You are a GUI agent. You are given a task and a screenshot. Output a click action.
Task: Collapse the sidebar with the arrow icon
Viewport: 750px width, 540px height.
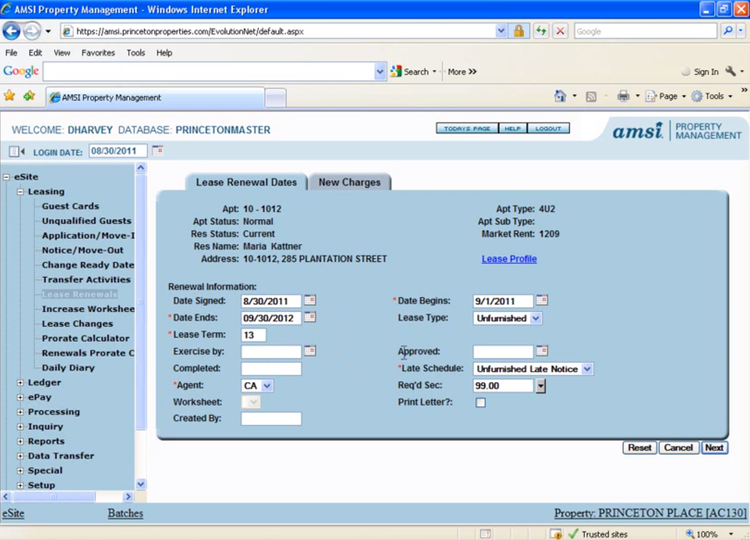point(17,152)
